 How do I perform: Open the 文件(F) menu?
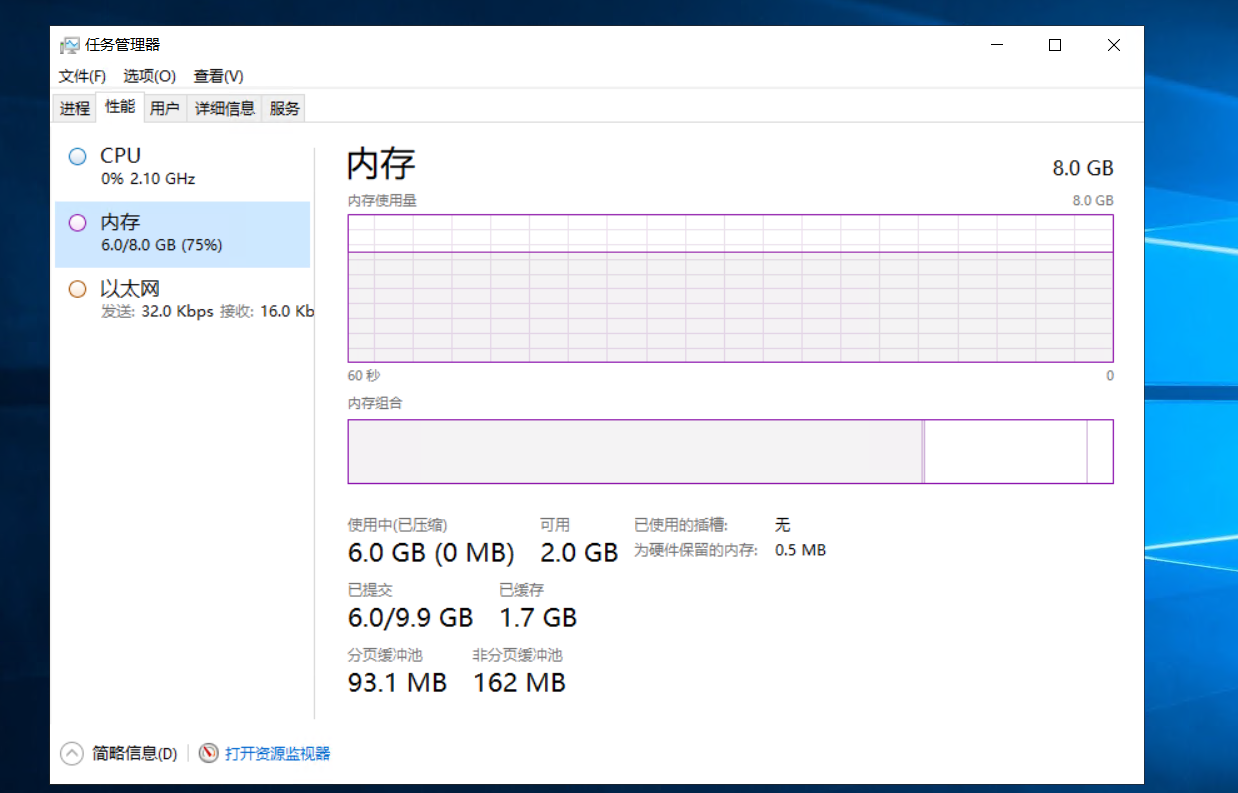82,76
